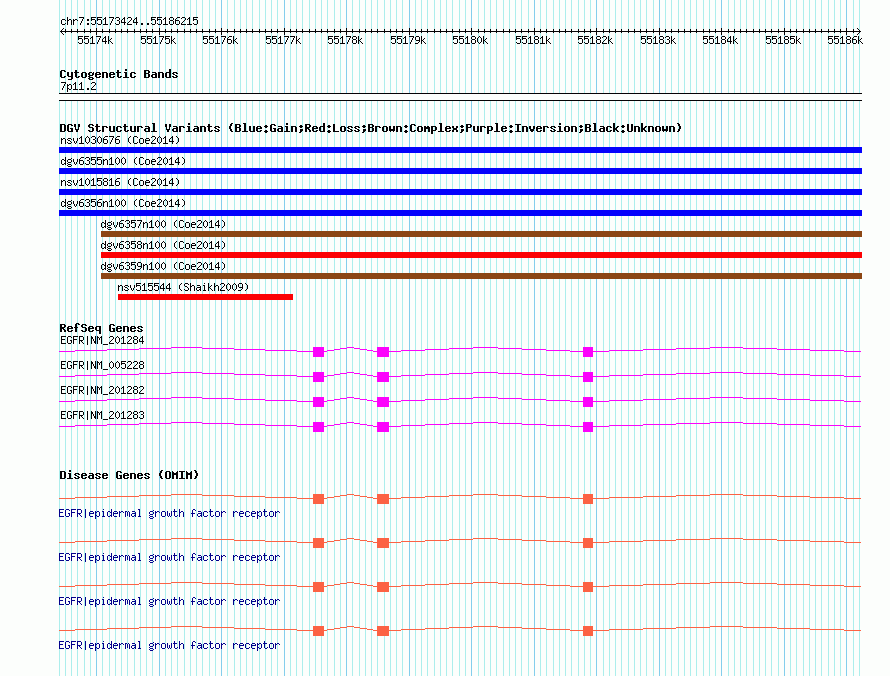Open variant label dgv6358n100 (Coe2014)
Viewport: 890px width, 676px height.
[x=163, y=245]
